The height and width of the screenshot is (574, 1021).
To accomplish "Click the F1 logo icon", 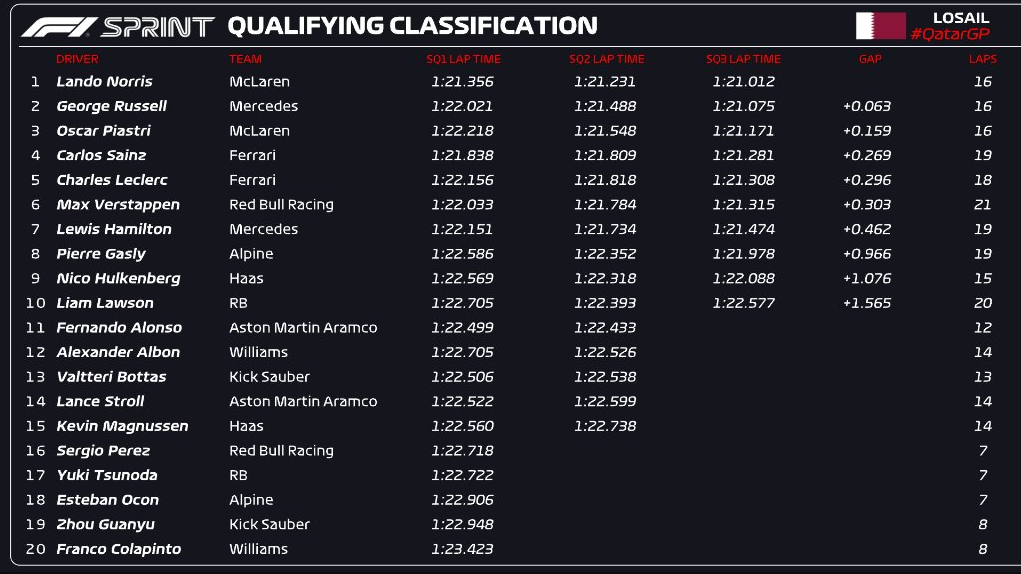I will (59, 27).
